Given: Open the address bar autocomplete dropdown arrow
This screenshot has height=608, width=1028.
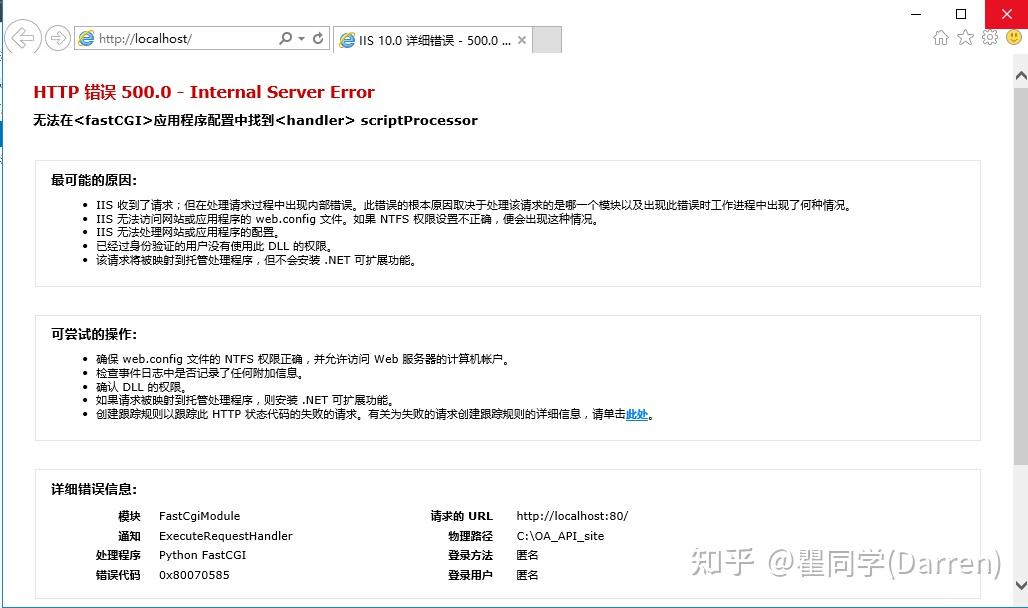Looking at the screenshot, I should [x=299, y=37].
